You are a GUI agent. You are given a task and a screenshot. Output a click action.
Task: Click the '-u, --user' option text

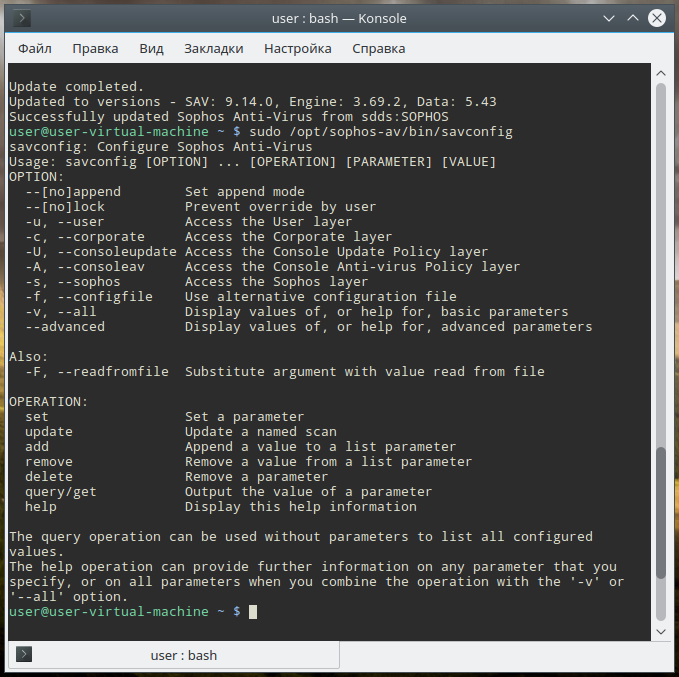click(65, 222)
